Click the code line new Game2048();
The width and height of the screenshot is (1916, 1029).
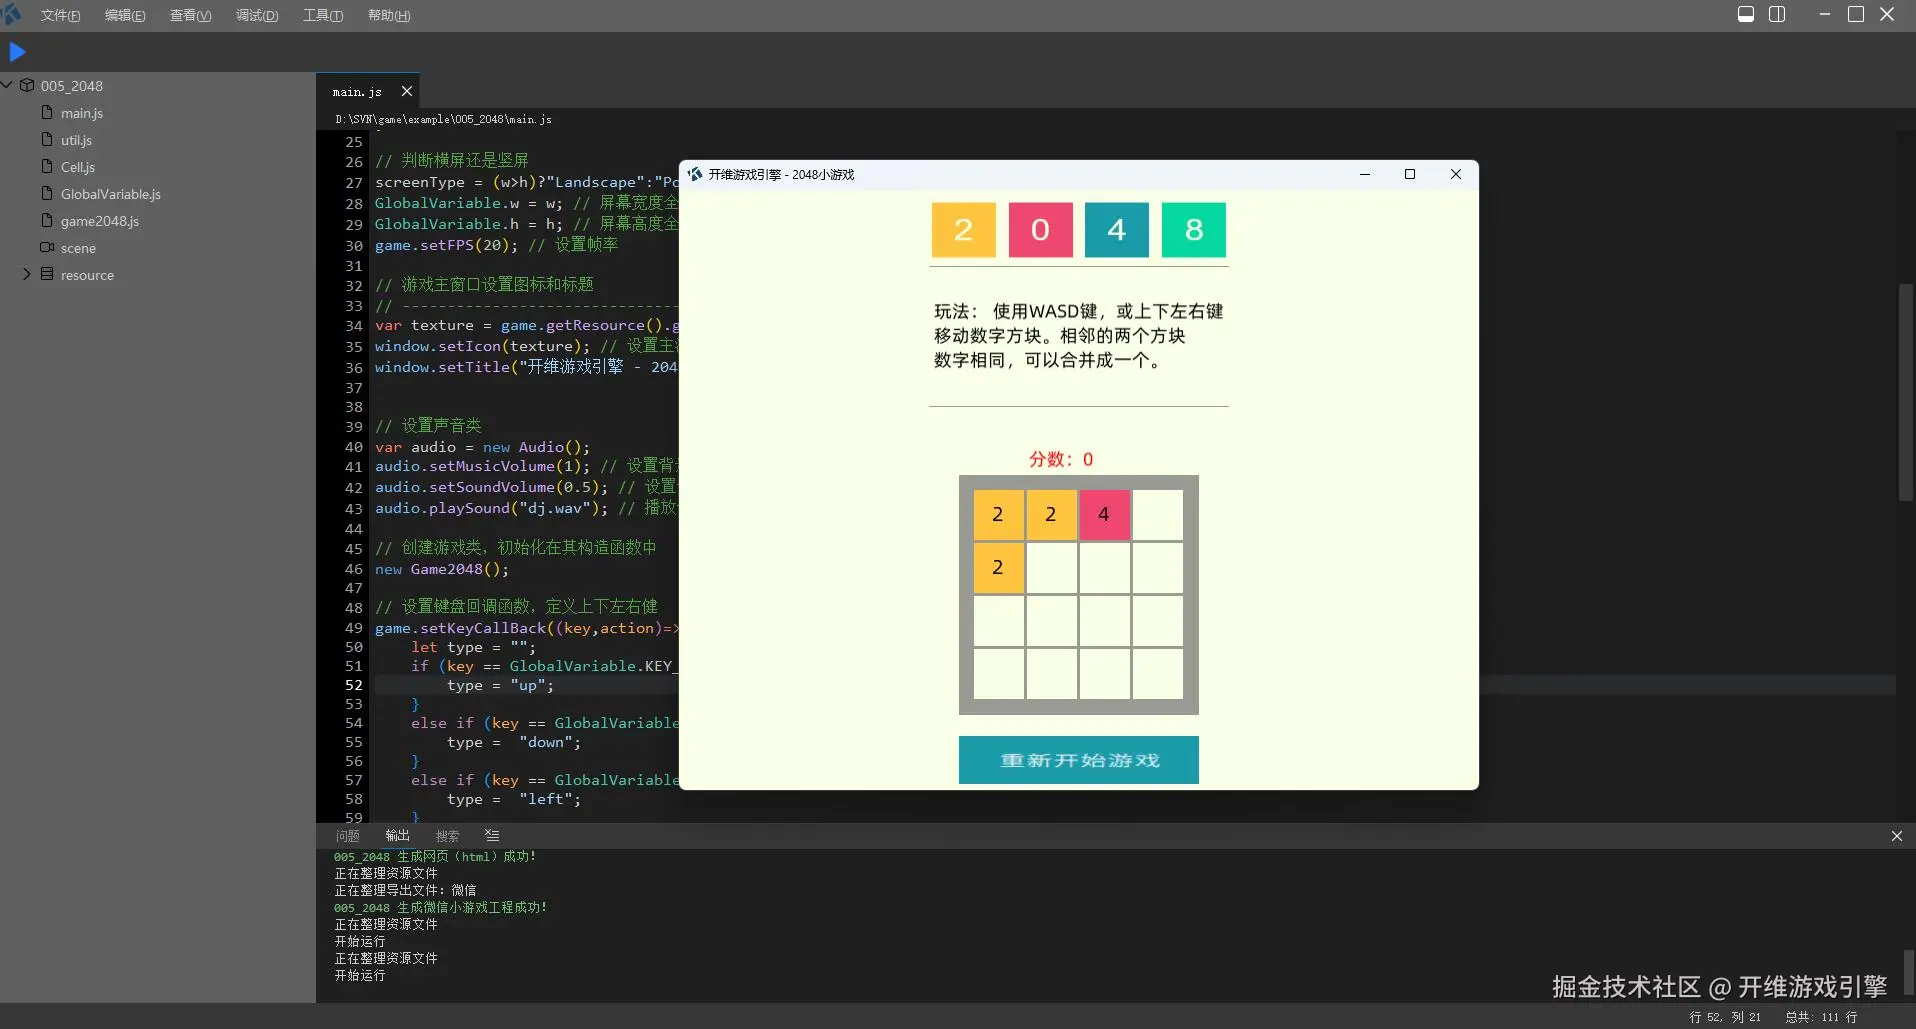click(x=442, y=569)
